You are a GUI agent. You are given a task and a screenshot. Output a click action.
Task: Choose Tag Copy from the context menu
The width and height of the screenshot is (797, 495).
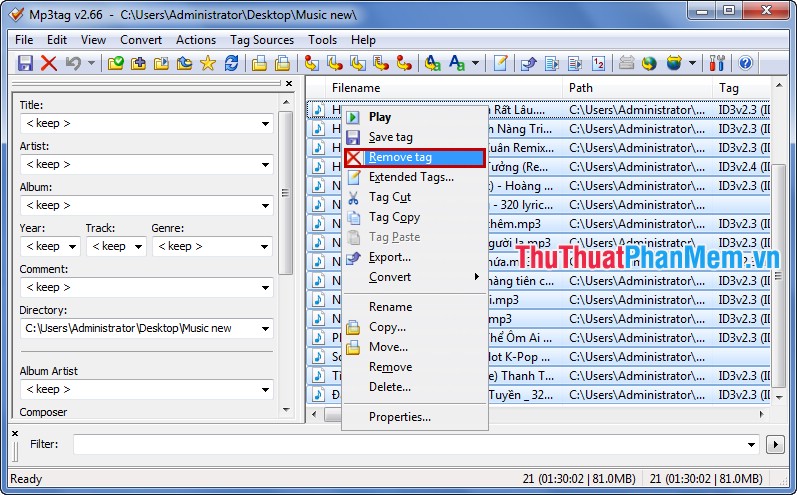(415, 217)
